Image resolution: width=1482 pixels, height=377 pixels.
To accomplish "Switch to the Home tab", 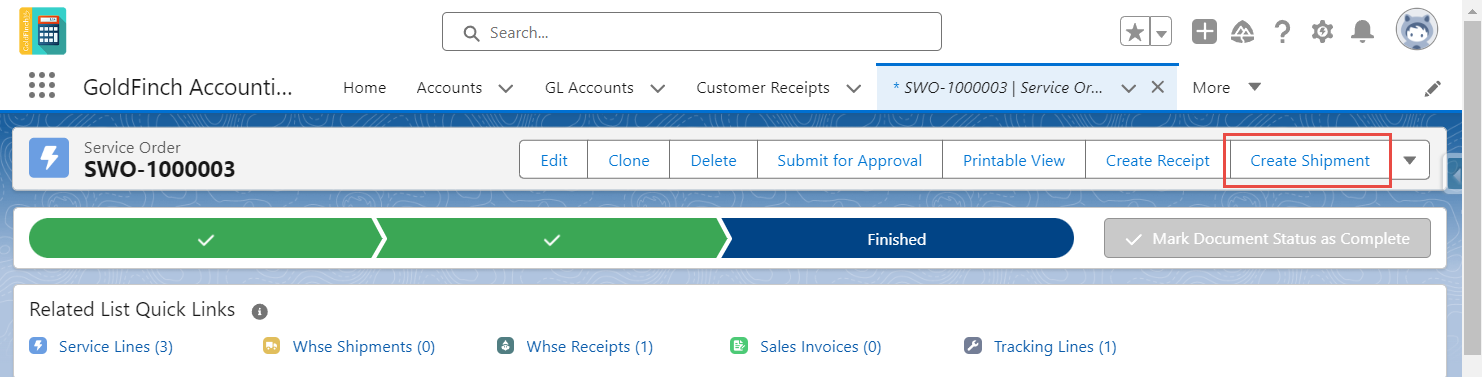I will [x=364, y=87].
